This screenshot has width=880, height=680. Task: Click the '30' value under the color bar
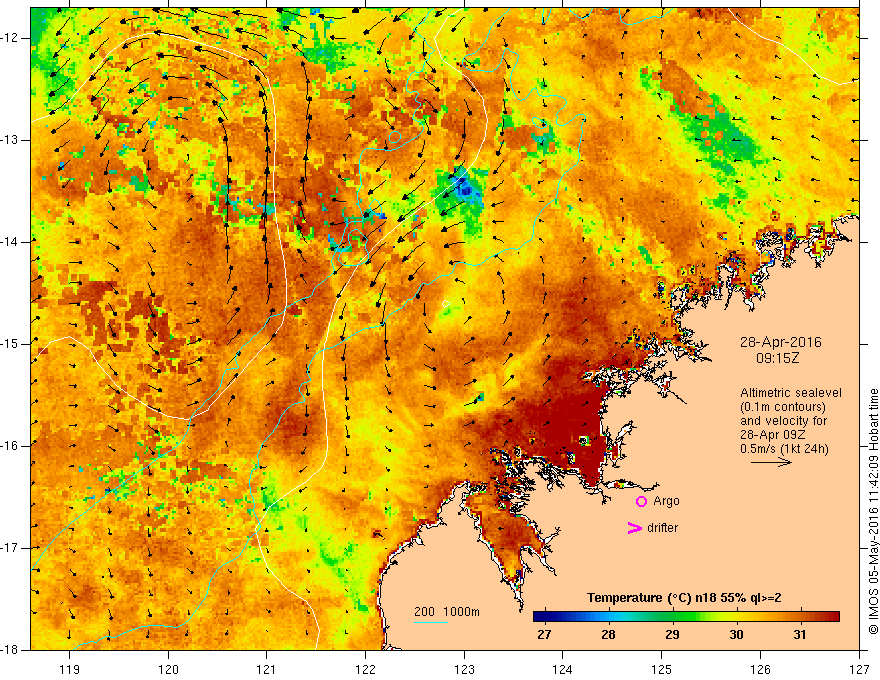coord(736,635)
